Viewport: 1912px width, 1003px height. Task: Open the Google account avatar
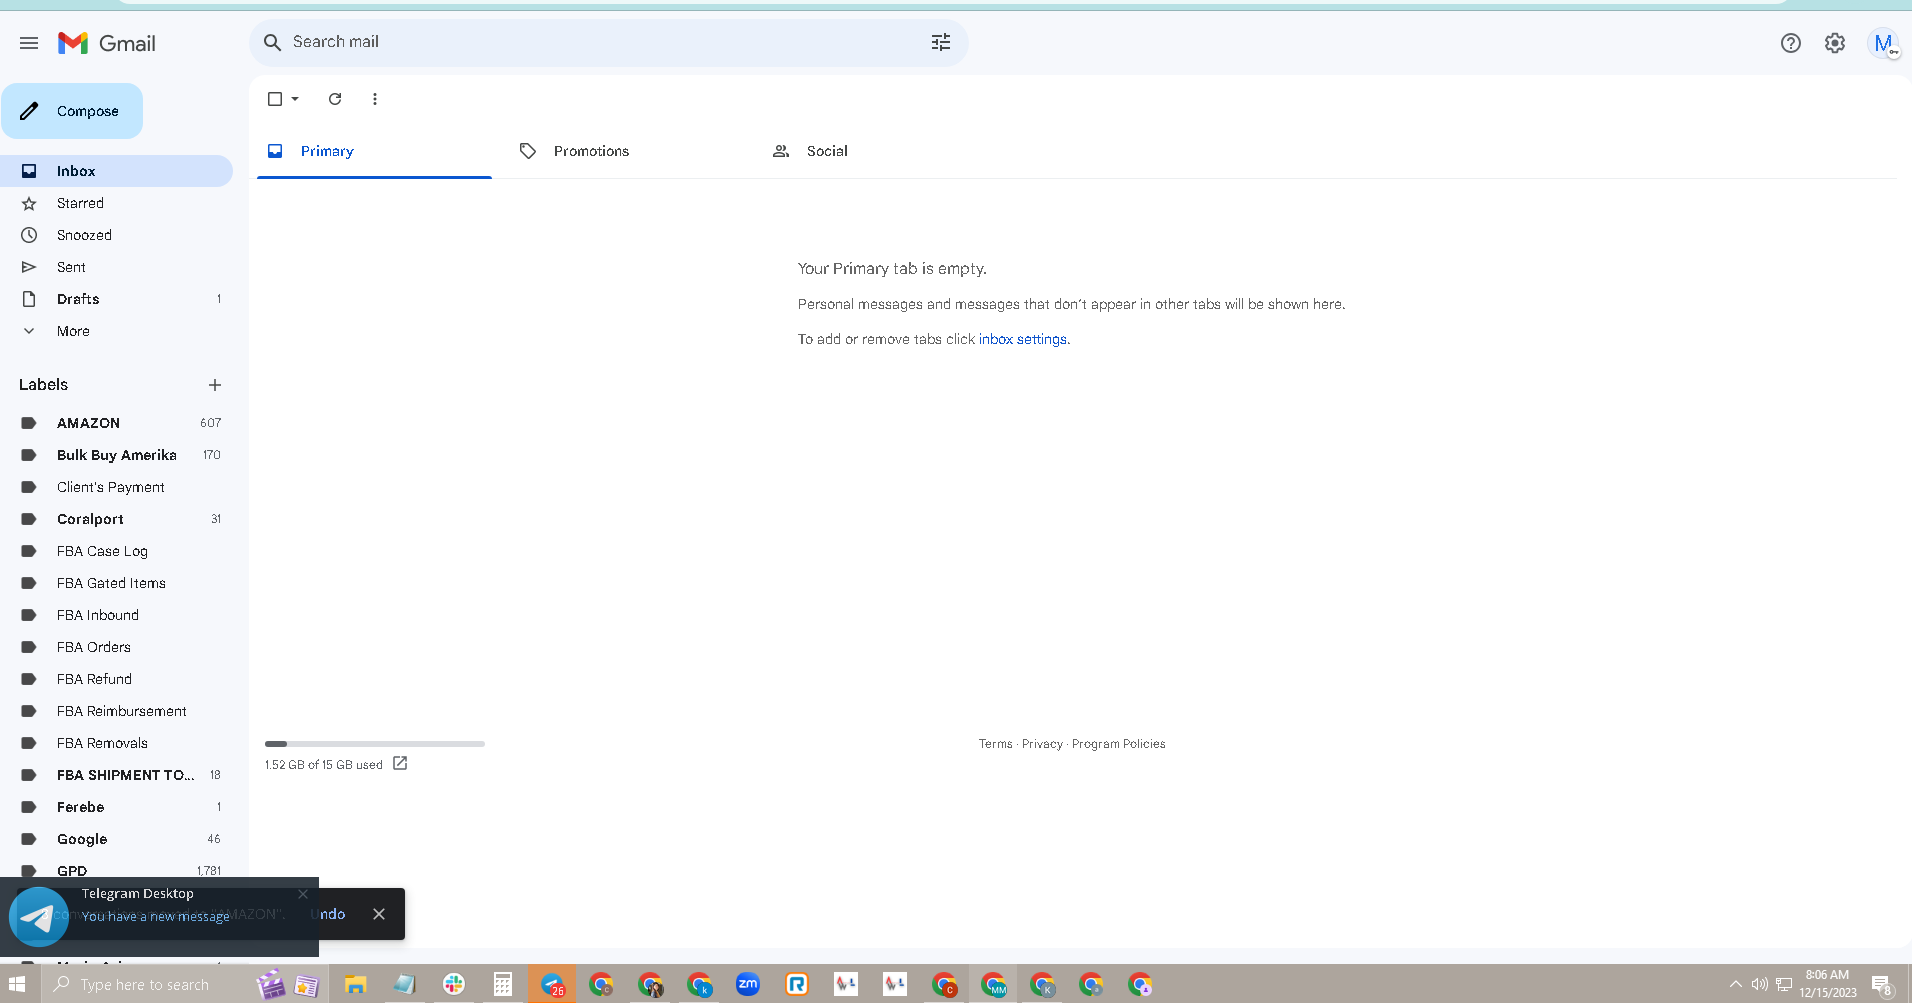(1883, 43)
